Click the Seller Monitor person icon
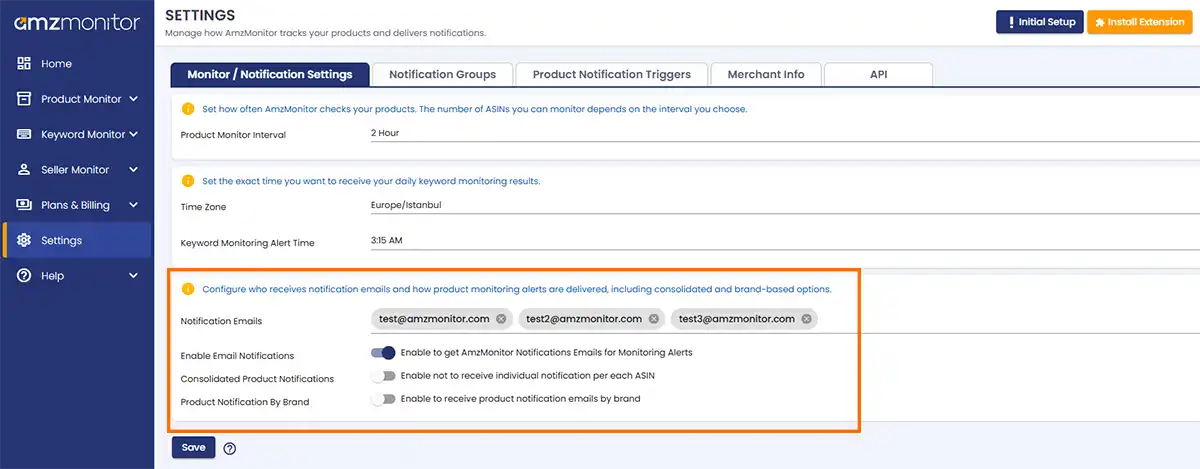1200x469 pixels. pos(24,170)
